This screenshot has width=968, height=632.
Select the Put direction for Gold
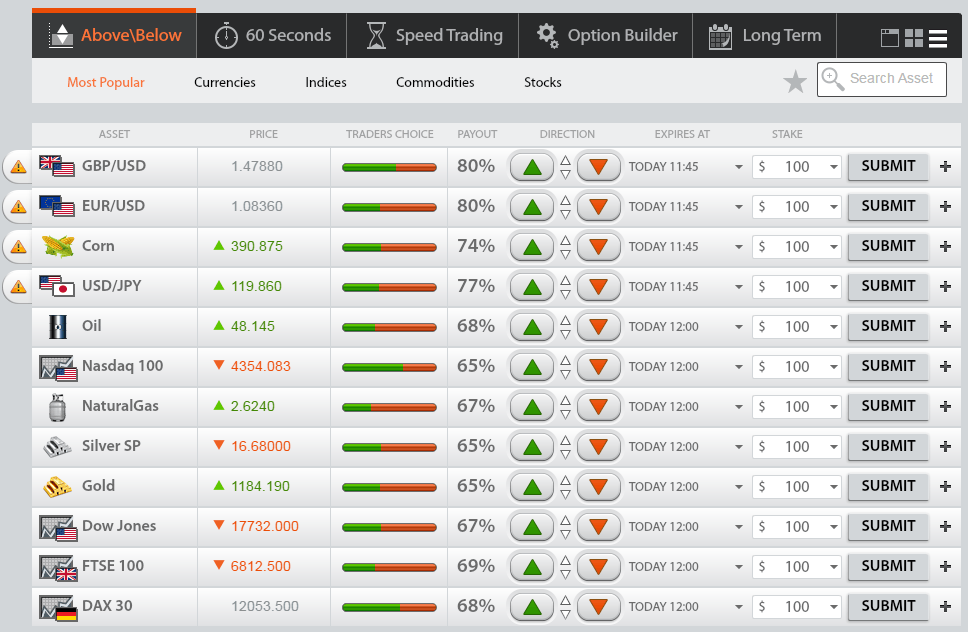click(x=598, y=486)
